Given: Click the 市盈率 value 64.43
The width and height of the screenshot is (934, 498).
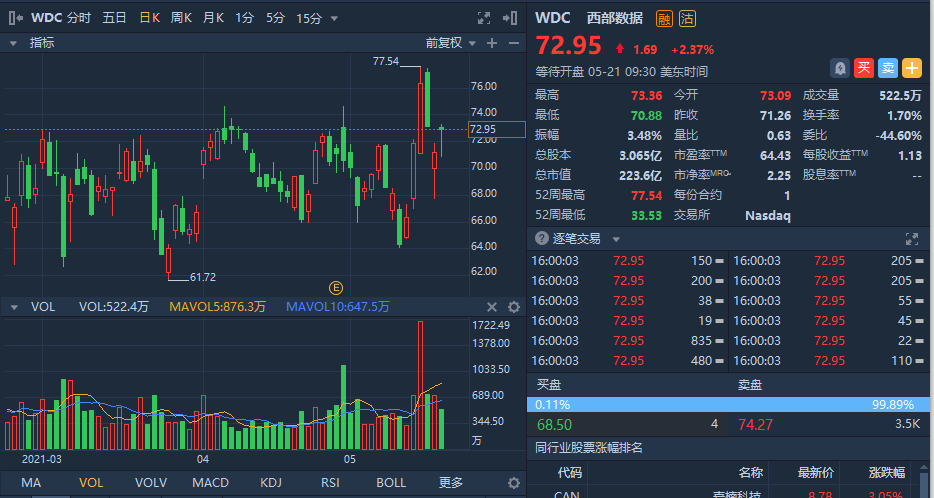Looking at the screenshot, I should (776, 155).
